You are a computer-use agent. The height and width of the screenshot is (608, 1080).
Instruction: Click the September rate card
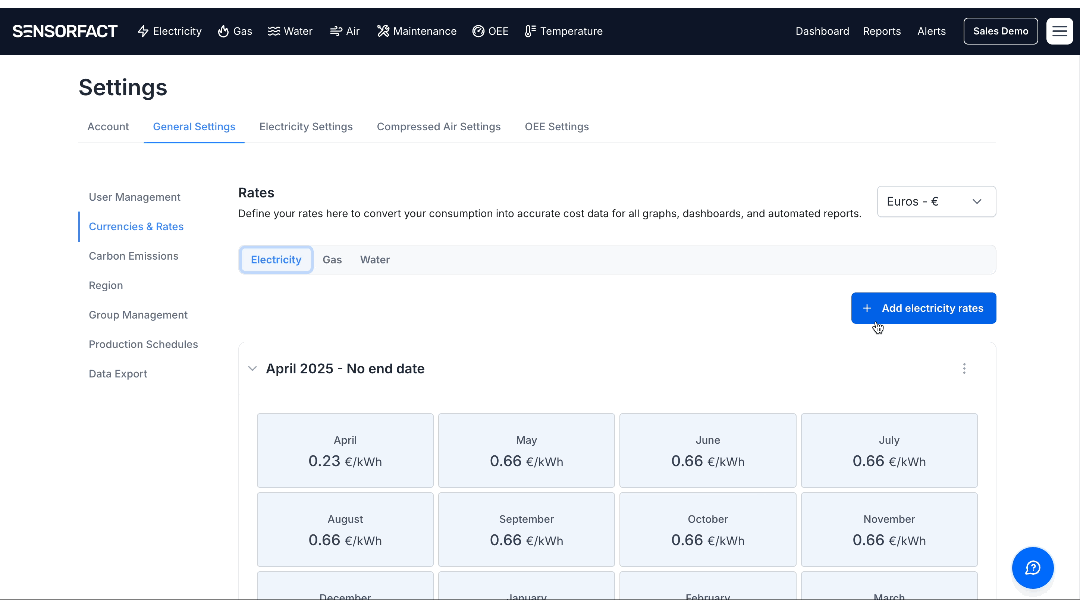point(526,530)
